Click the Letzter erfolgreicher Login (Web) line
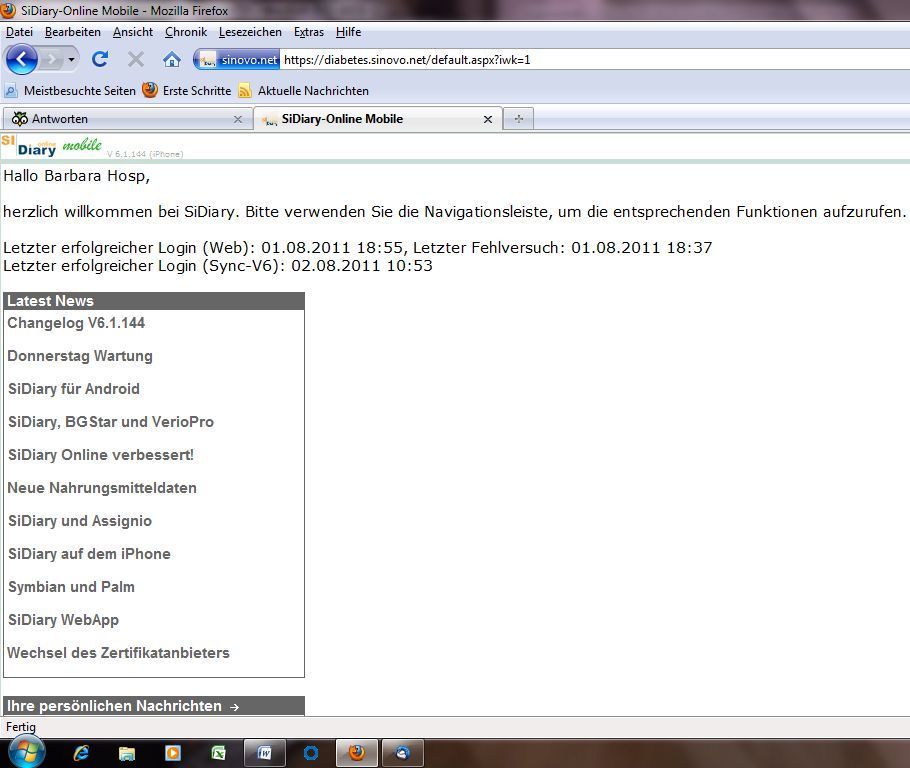The width and height of the screenshot is (910, 768). coord(358,248)
